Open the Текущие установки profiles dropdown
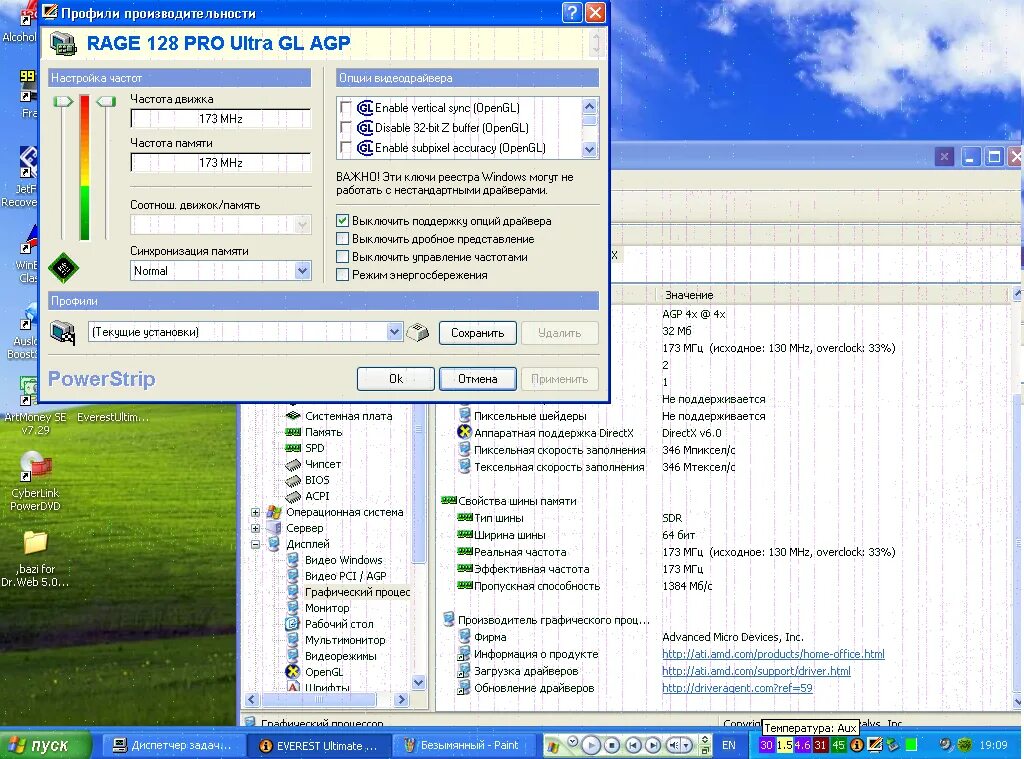This screenshot has height=759, width=1024. click(x=394, y=332)
